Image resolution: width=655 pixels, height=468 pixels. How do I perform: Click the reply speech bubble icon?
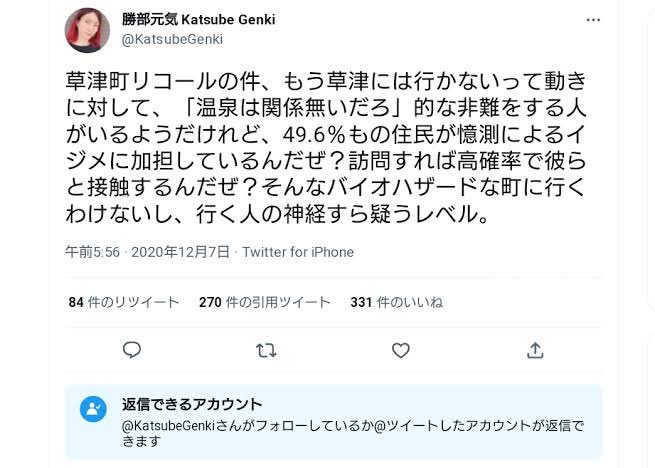click(x=132, y=349)
